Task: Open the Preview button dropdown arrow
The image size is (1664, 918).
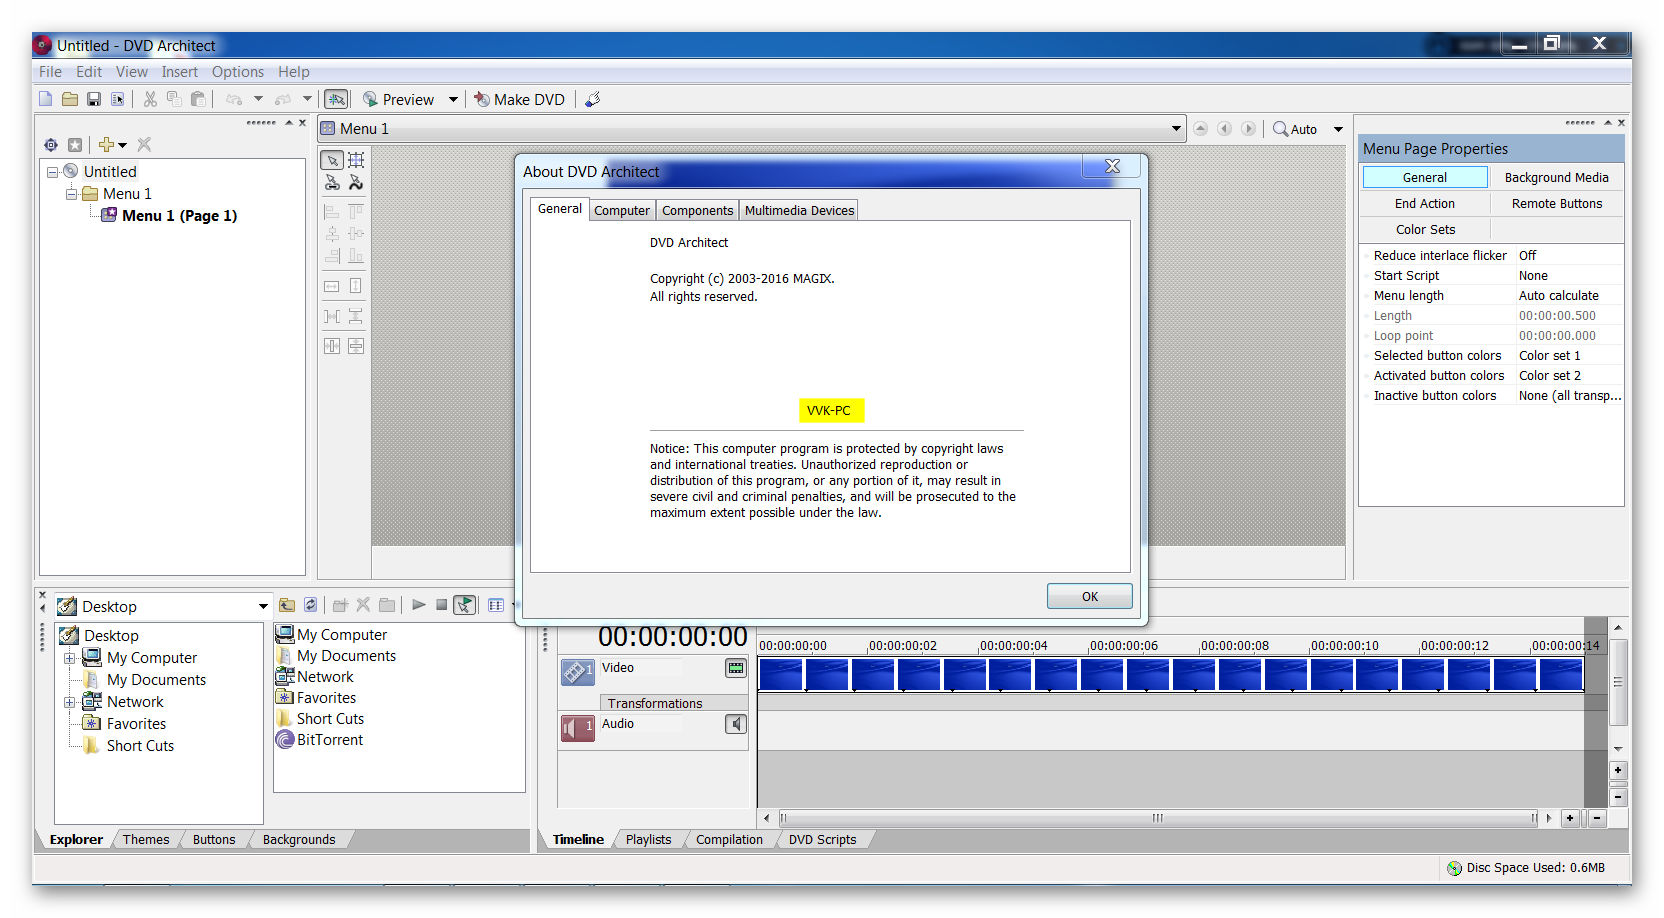Action: point(453,99)
